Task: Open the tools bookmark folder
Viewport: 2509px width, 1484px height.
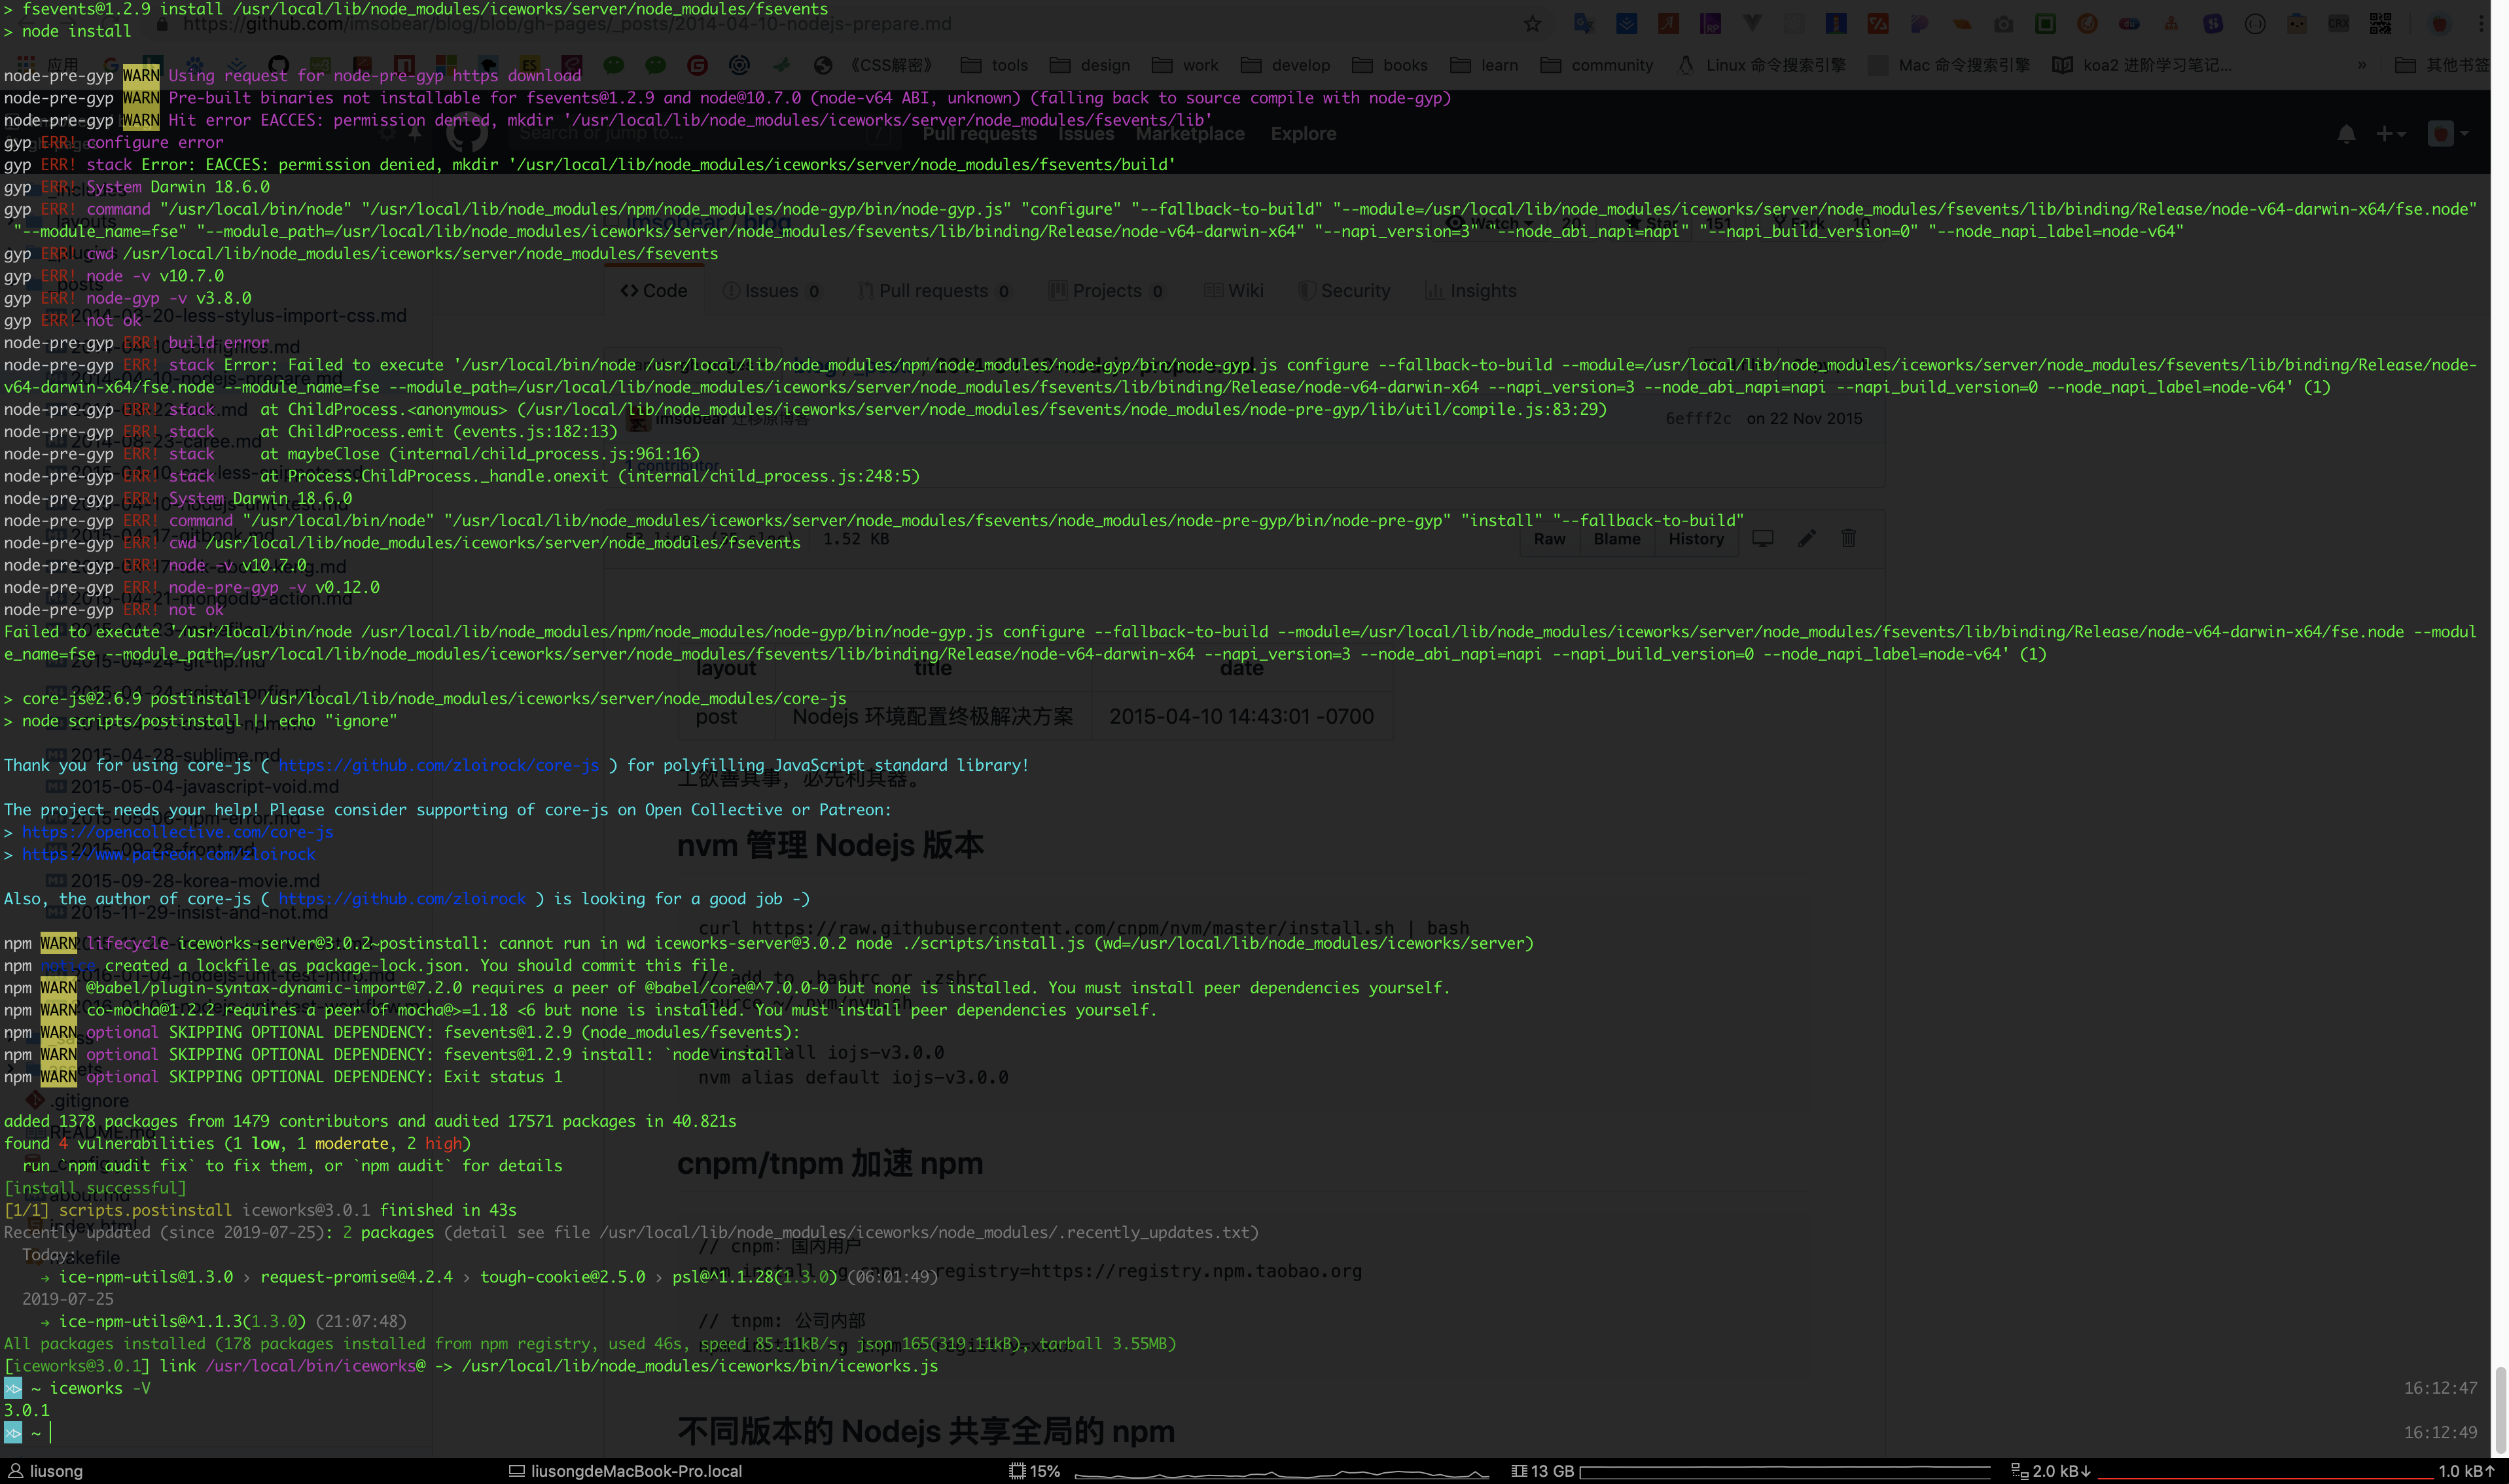Action: (995, 65)
